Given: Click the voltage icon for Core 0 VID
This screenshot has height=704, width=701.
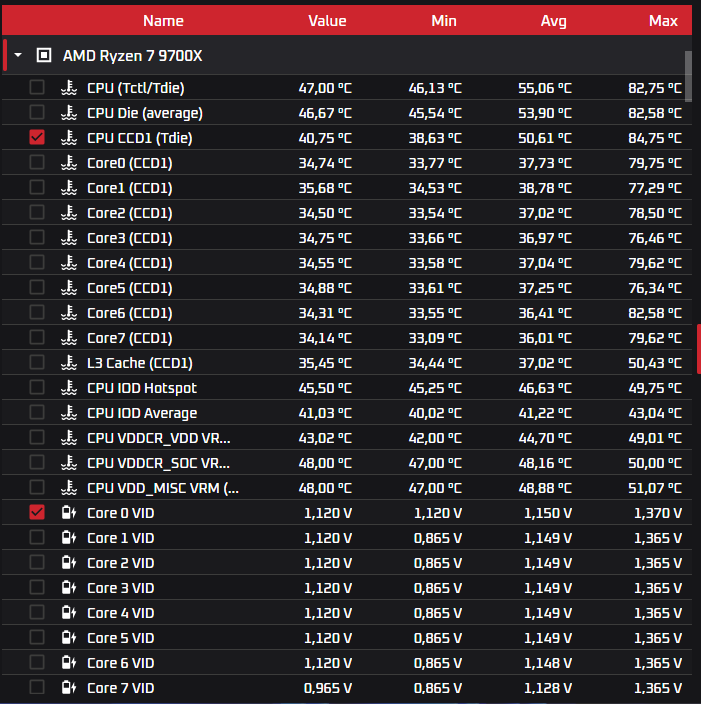Looking at the screenshot, I should coord(69,513).
